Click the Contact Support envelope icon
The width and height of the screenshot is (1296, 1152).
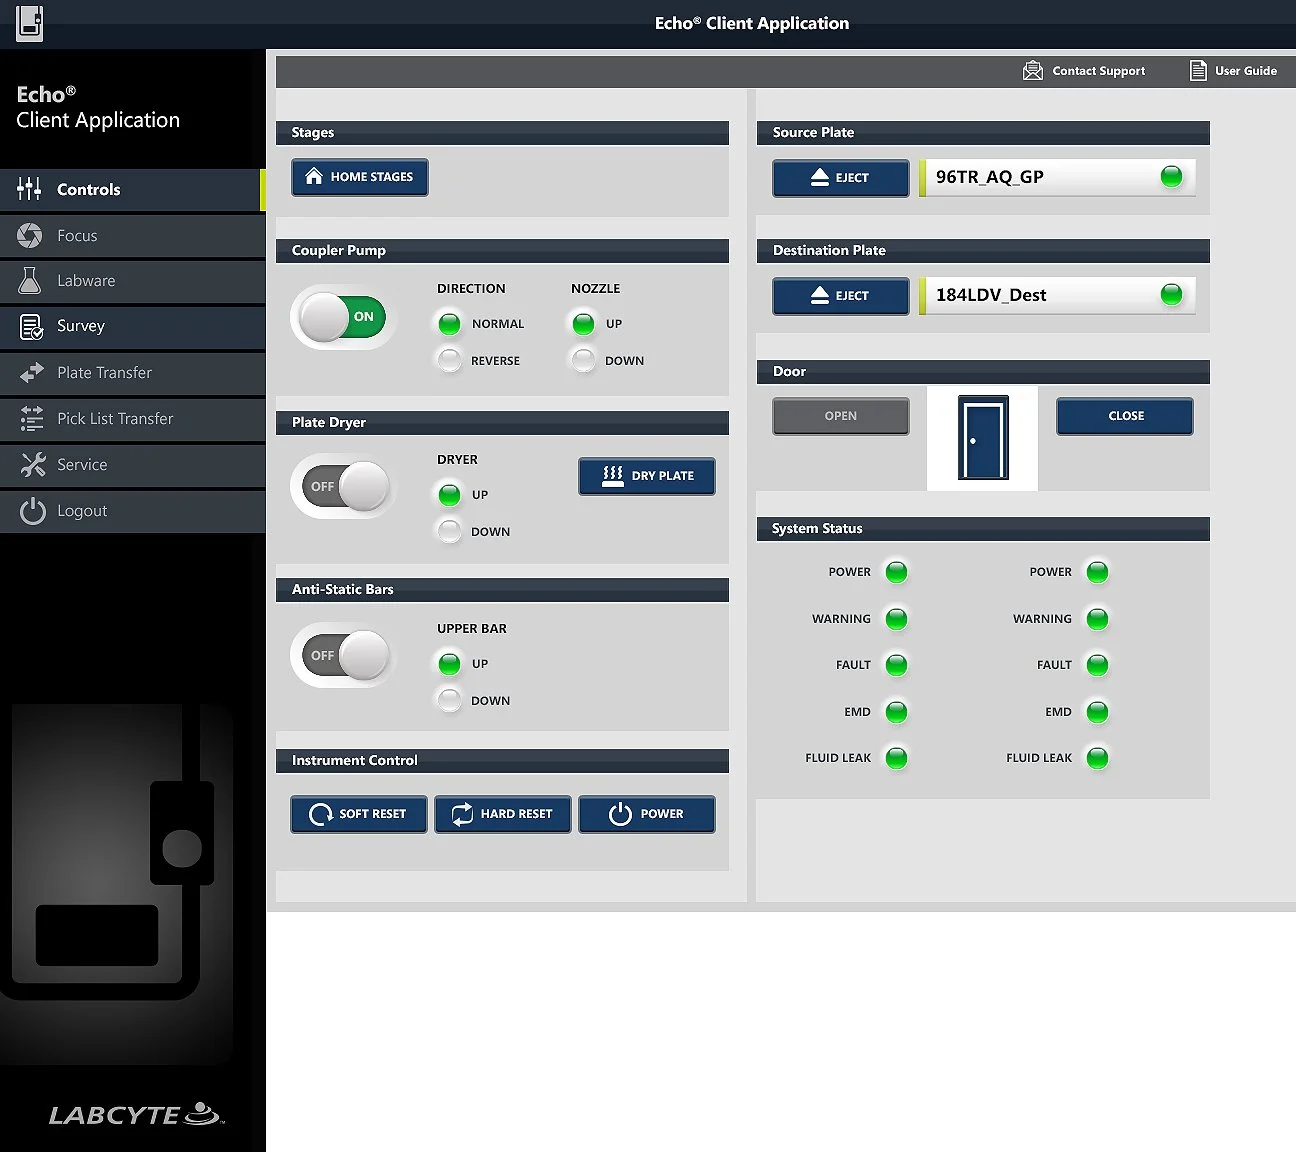(x=1033, y=70)
